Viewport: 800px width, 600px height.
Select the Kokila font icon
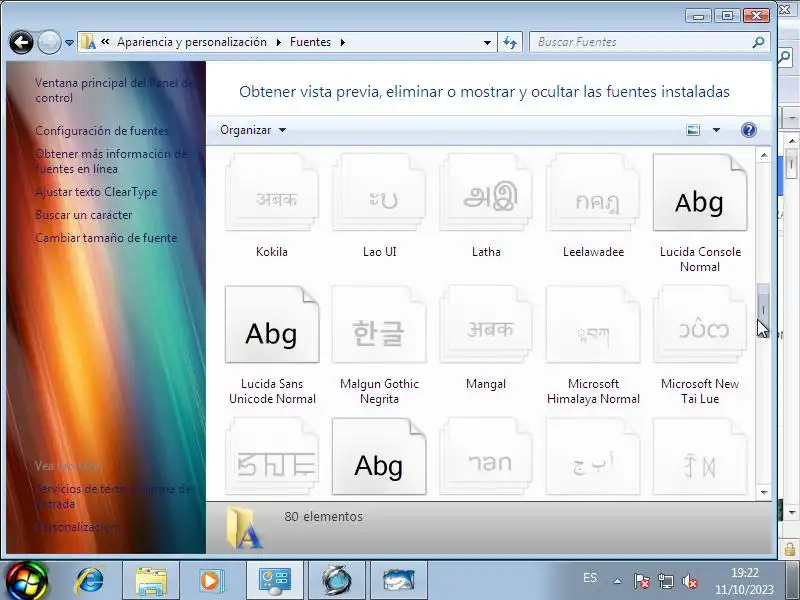coord(272,193)
